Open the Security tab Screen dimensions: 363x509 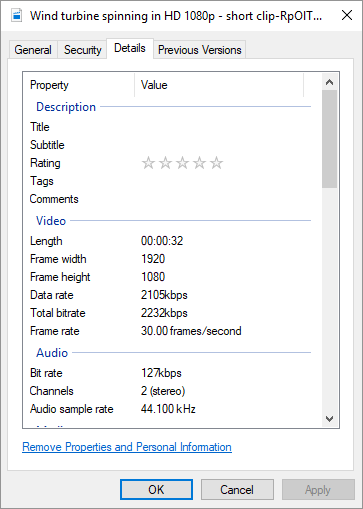click(x=82, y=50)
